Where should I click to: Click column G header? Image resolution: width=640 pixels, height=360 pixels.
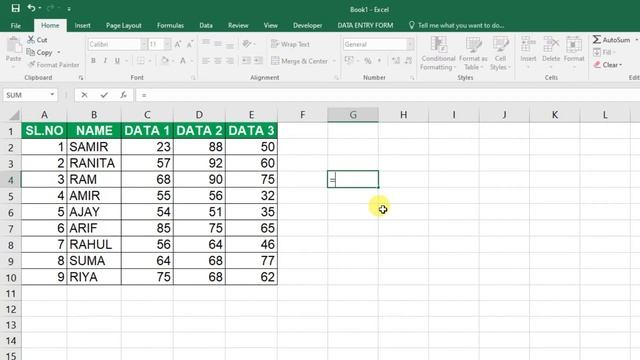[x=353, y=115]
